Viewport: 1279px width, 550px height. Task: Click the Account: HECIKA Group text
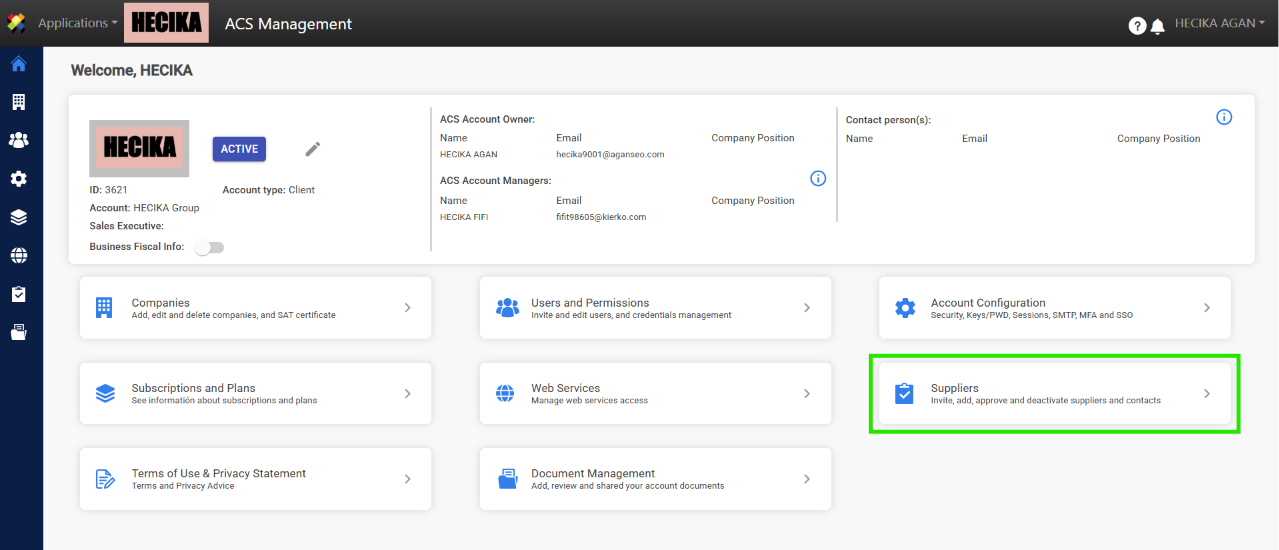click(x=144, y=208)
